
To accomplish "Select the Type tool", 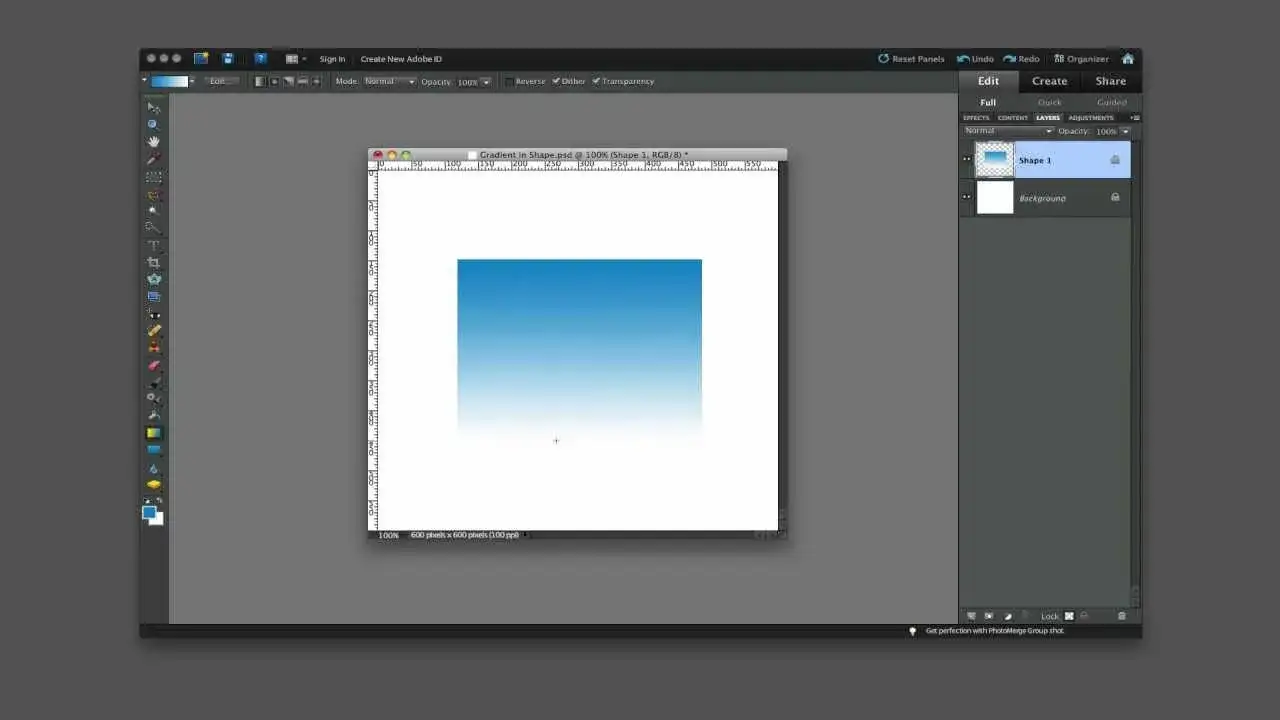I will [152, 245].
